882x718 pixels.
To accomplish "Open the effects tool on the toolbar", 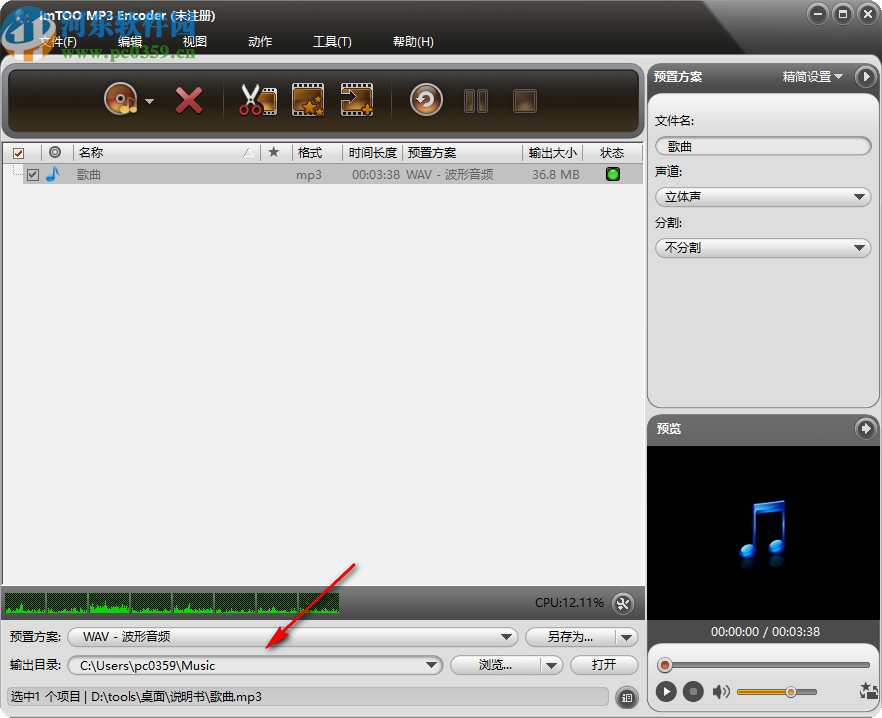I will (307, 100).
